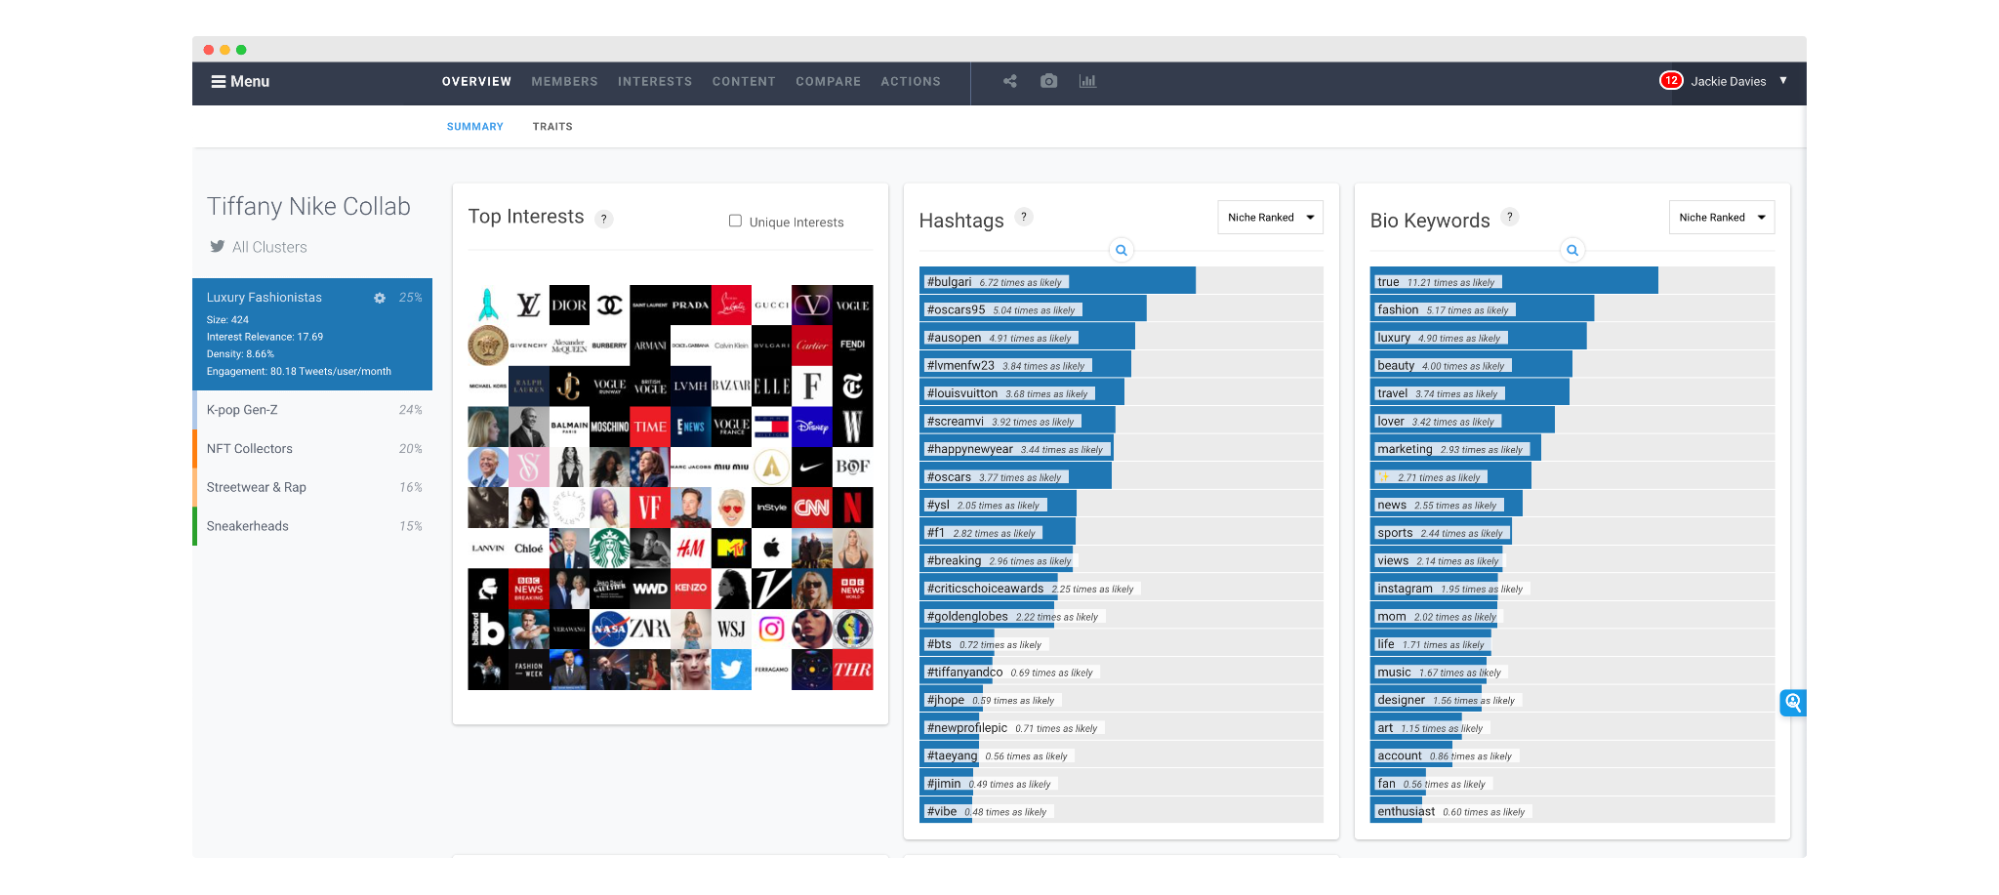Switch to the Actions tab
This screenshot has width=1999, height=895.
pyautogui.click(x=910, y=82)
